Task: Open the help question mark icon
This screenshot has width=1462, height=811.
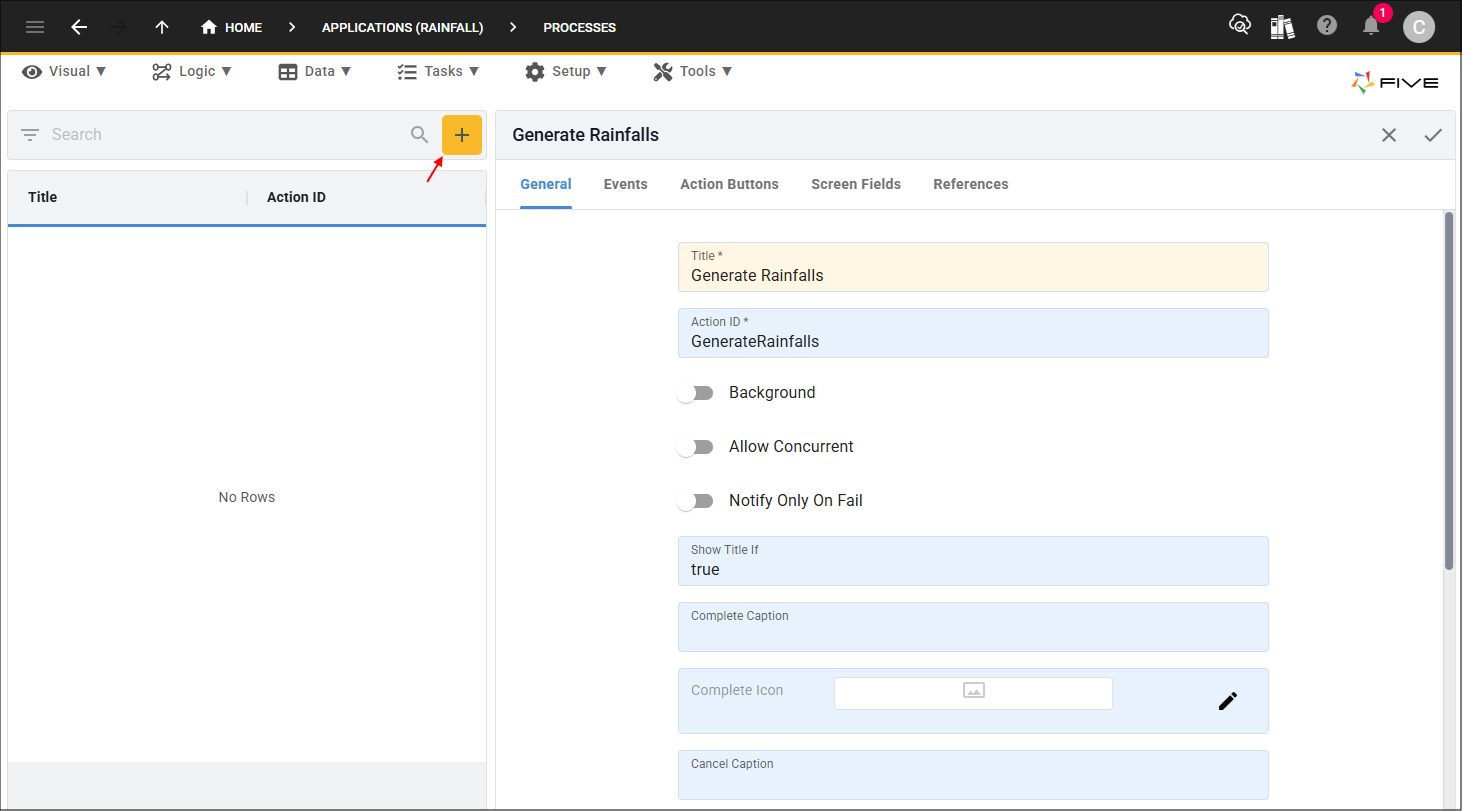Action: pyautogui.click(x=1327, y=26)
